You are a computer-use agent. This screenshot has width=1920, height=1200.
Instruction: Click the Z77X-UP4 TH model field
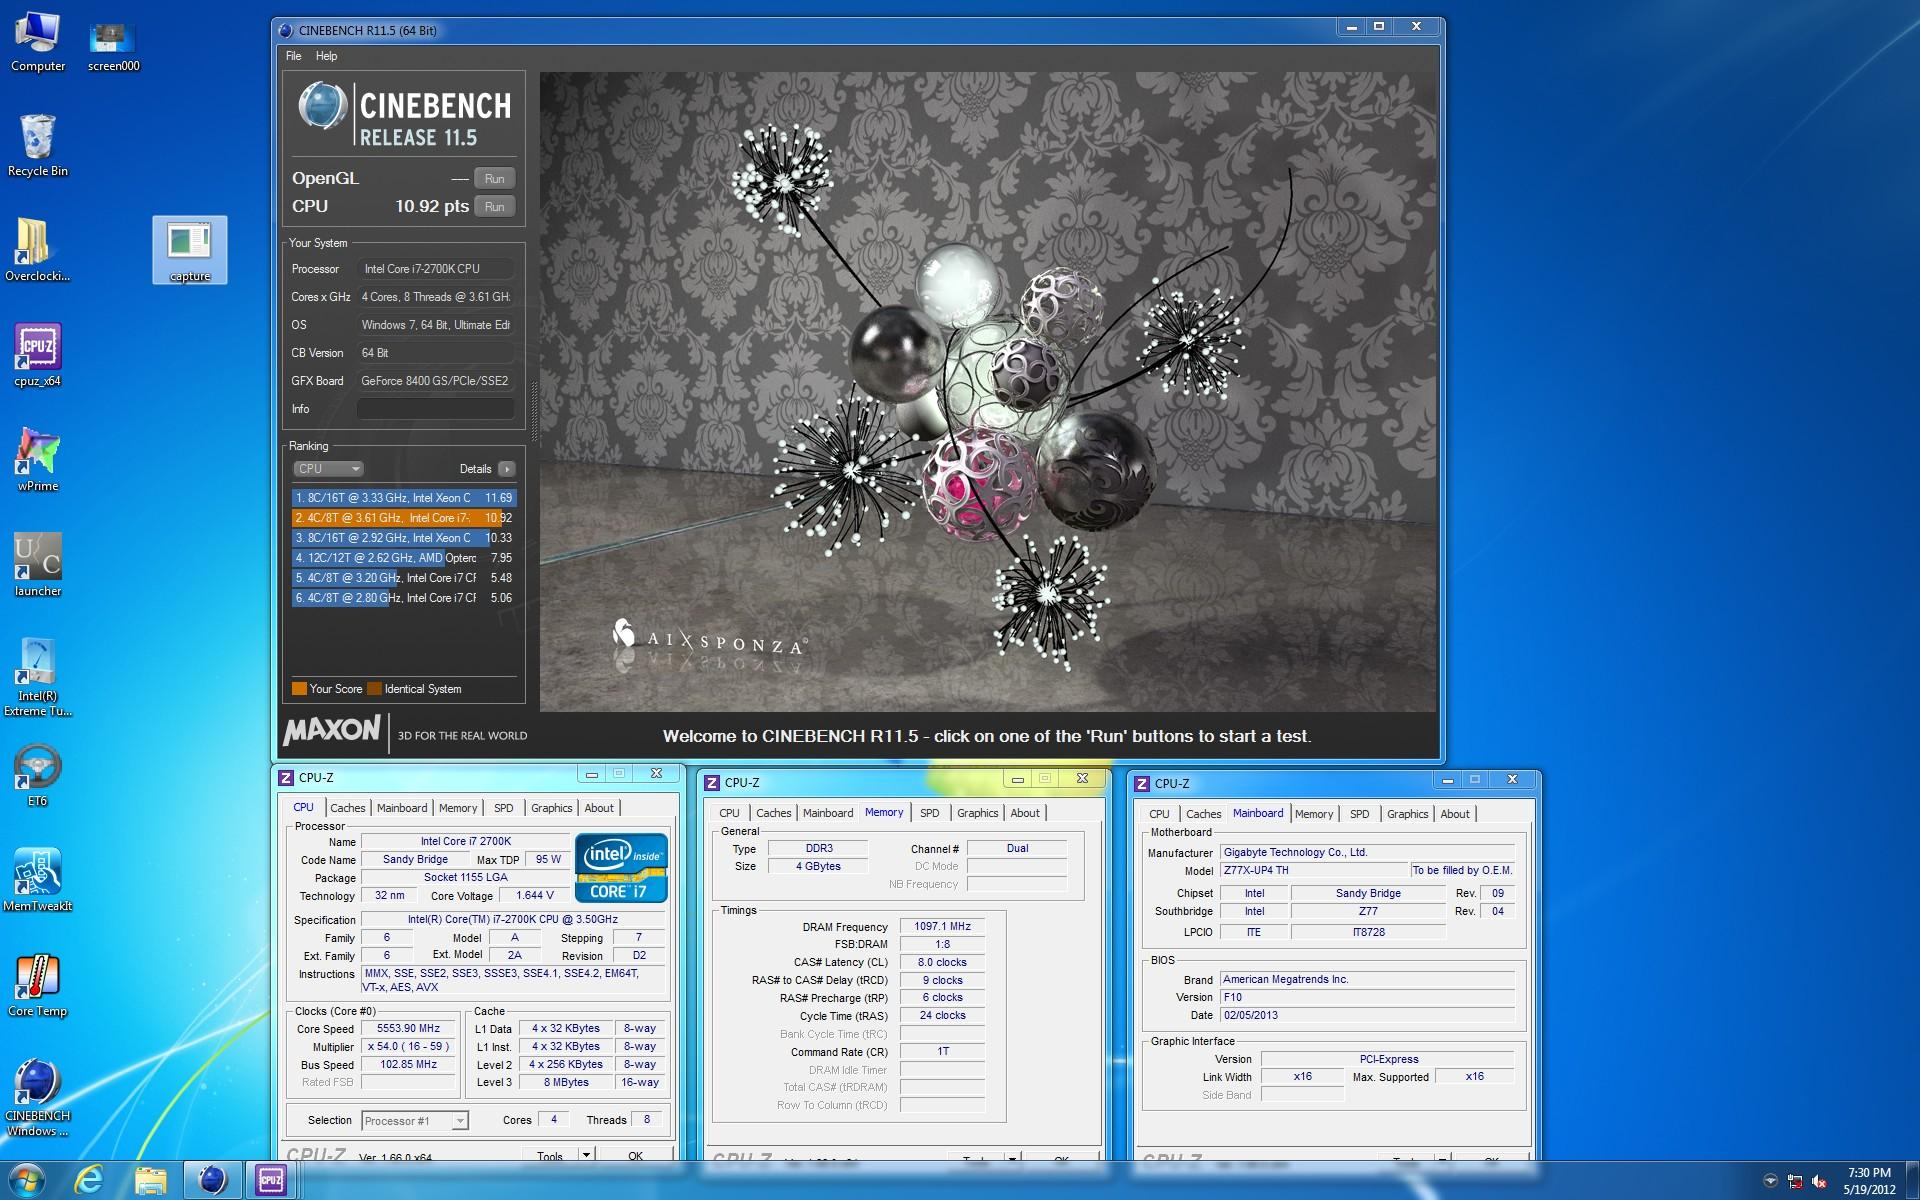1314,871
